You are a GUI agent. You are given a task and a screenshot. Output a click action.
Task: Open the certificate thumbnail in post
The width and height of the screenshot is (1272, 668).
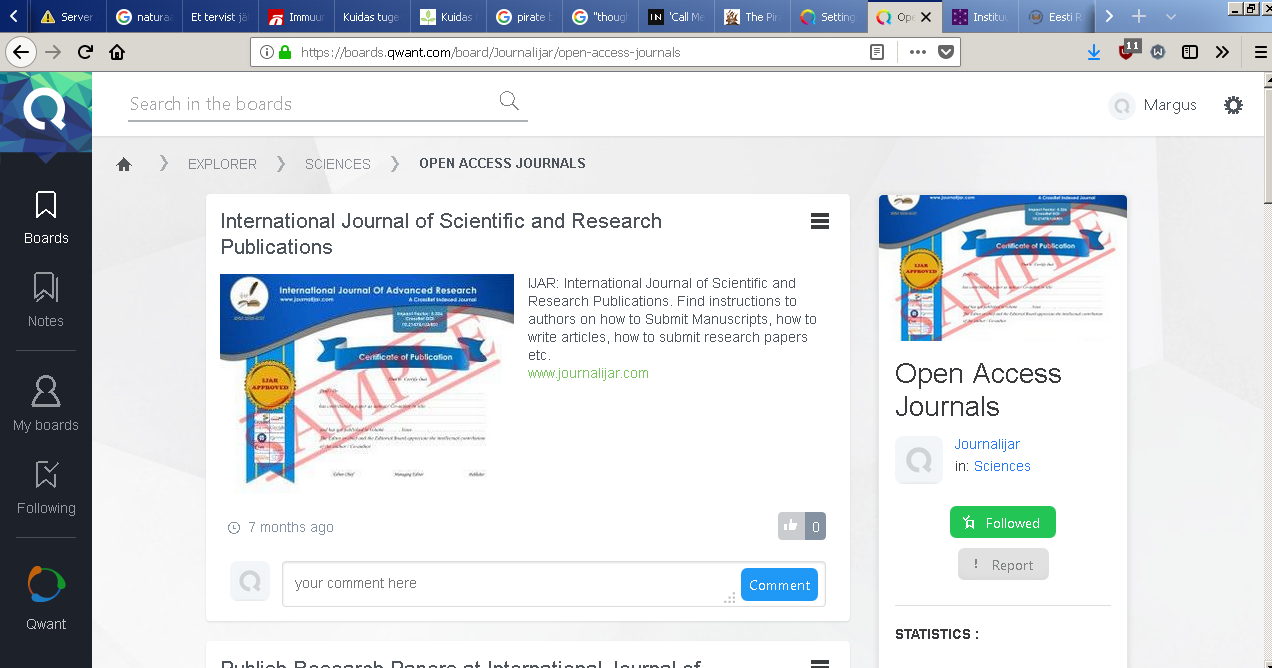[x=367, y=383]
